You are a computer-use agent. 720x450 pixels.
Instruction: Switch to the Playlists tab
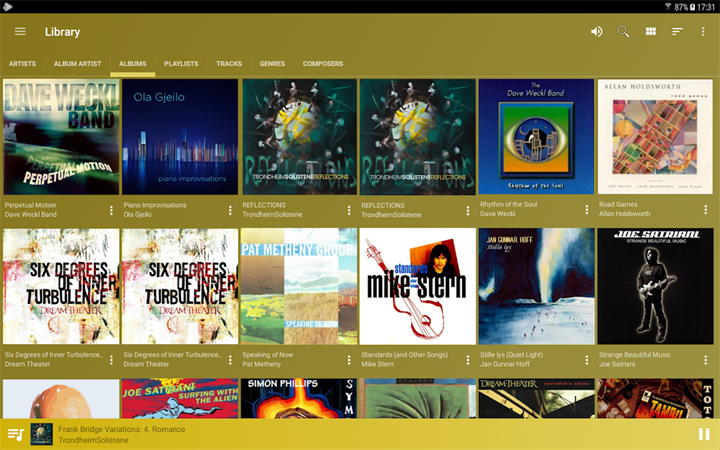click(181, 64)
